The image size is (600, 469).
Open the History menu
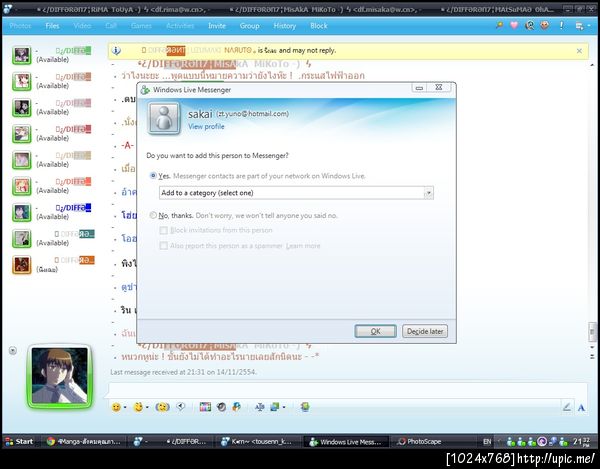coord(285,26)
